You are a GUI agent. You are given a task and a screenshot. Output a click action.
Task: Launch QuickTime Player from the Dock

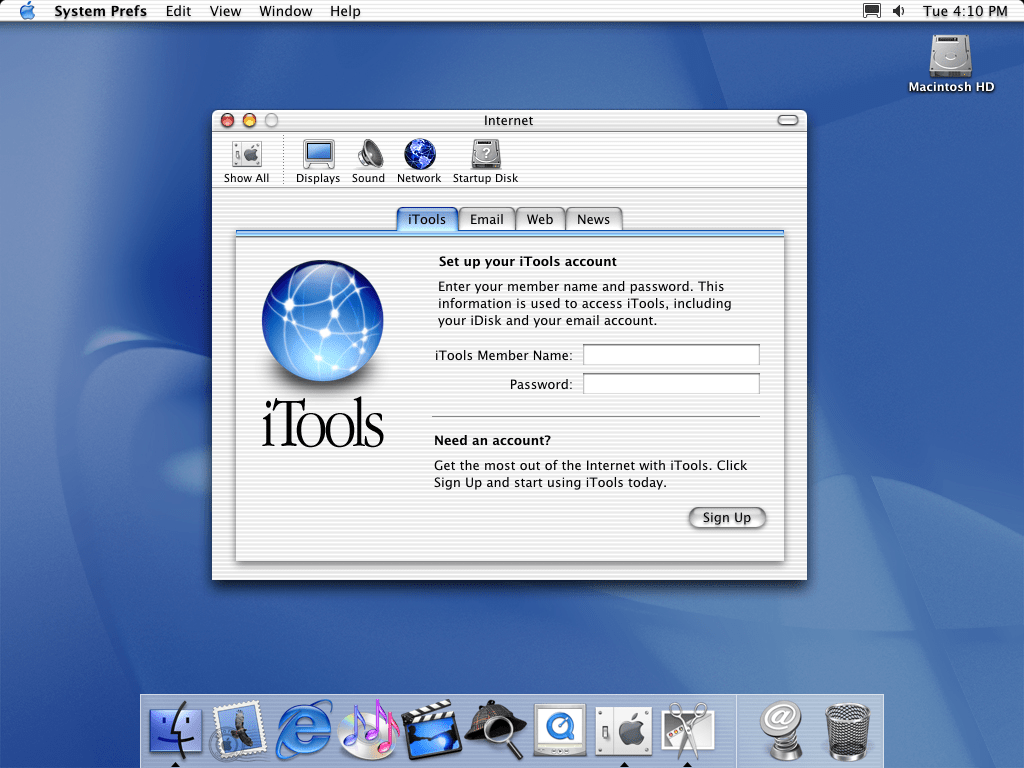tap(560, 729)
